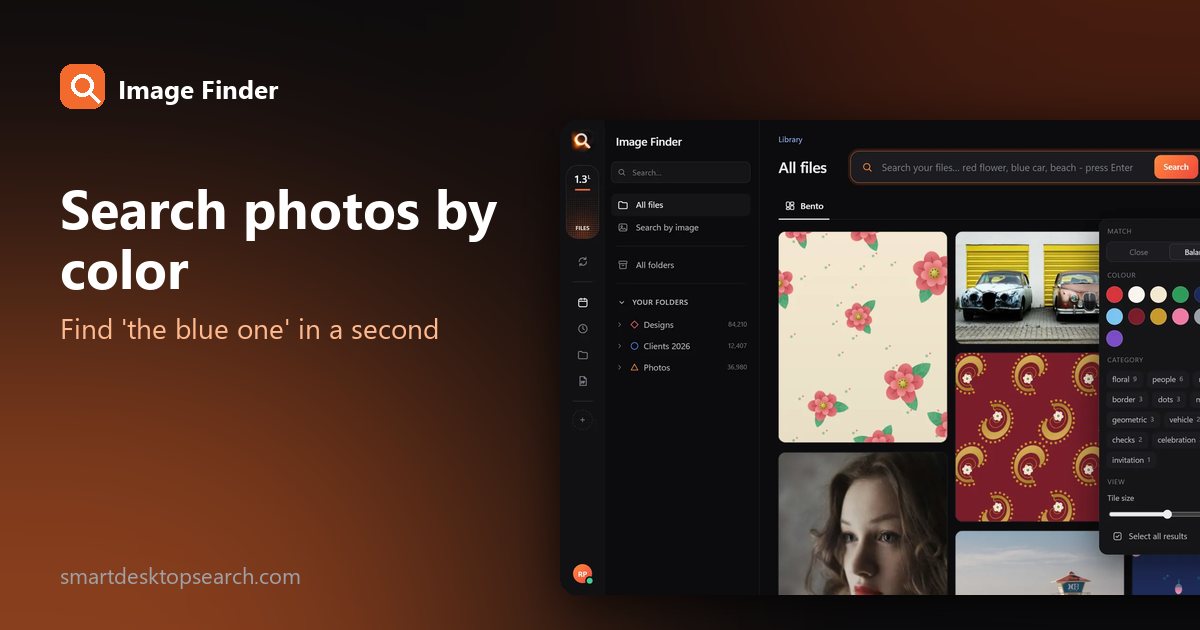Filter by the vehicle category chip
Viewport: 1200px width, 630px height.
[x=1184, y=420]
